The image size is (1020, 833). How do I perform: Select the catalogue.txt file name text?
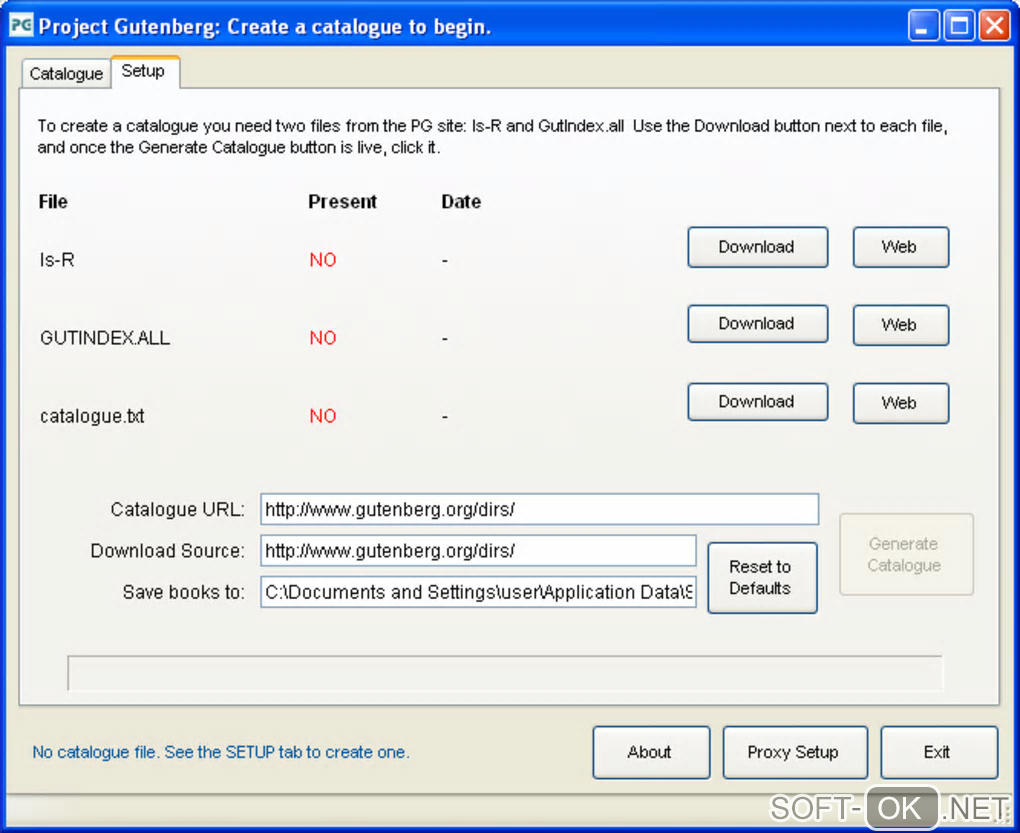[x=92, y=416]
